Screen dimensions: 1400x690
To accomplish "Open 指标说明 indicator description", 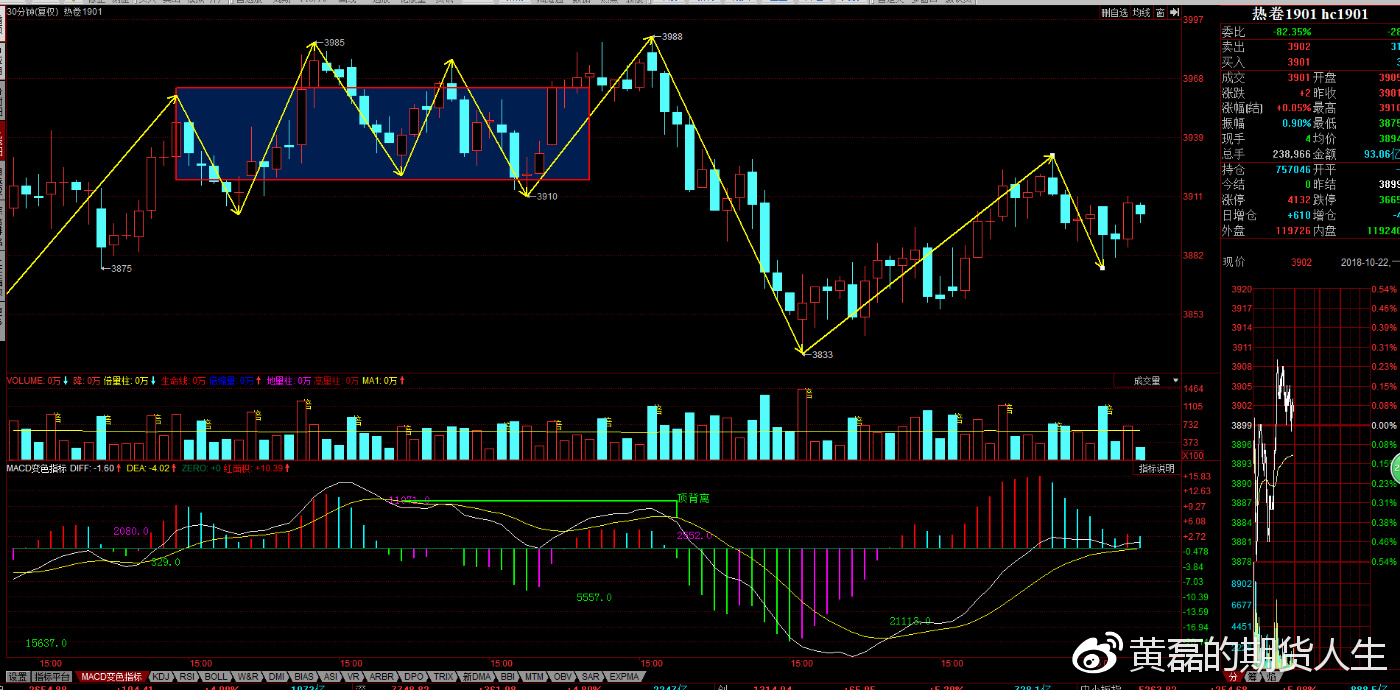I will click(1157, 468).
